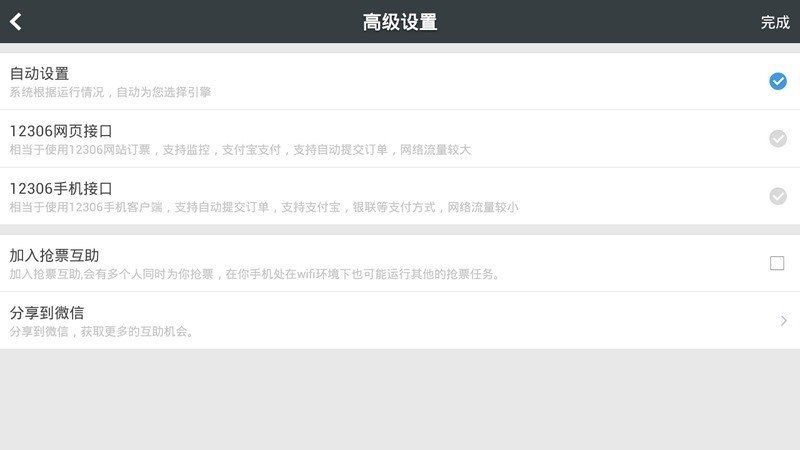
Task: Tap 完成 to finish settings
Action: point(775,22)
